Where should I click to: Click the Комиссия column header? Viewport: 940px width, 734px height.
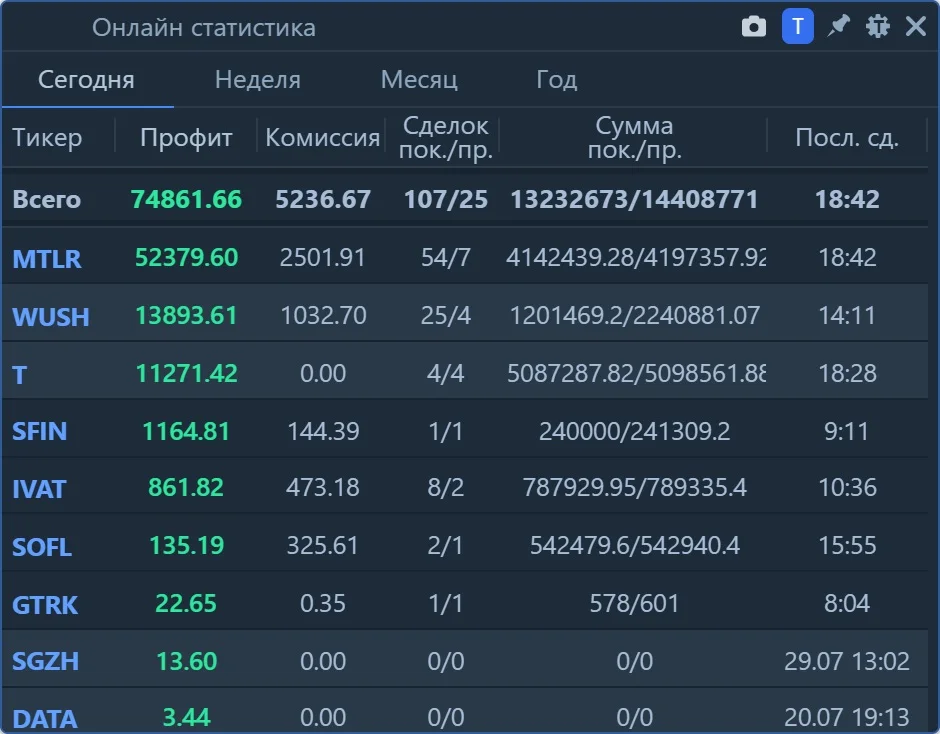click(x=323, y=138)
